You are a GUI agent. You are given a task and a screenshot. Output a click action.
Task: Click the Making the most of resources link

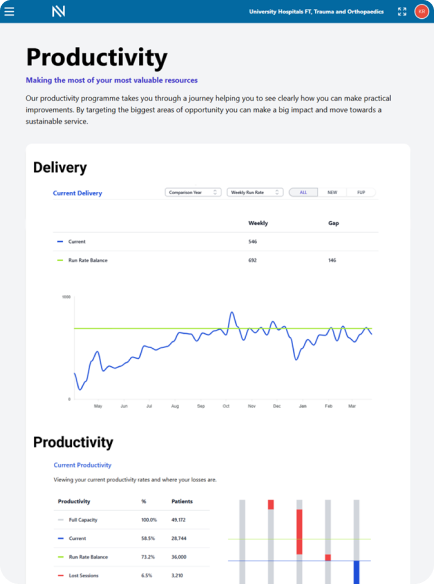[x=112, y=80]
